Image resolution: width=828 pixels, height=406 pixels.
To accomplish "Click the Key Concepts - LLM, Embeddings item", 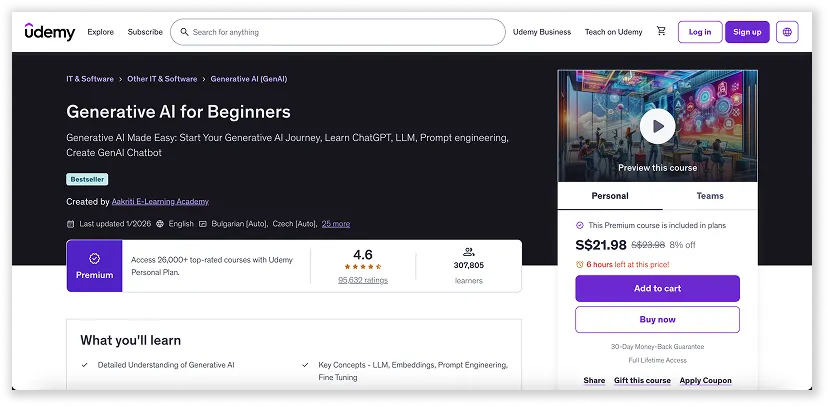I will tap(413, 371).
